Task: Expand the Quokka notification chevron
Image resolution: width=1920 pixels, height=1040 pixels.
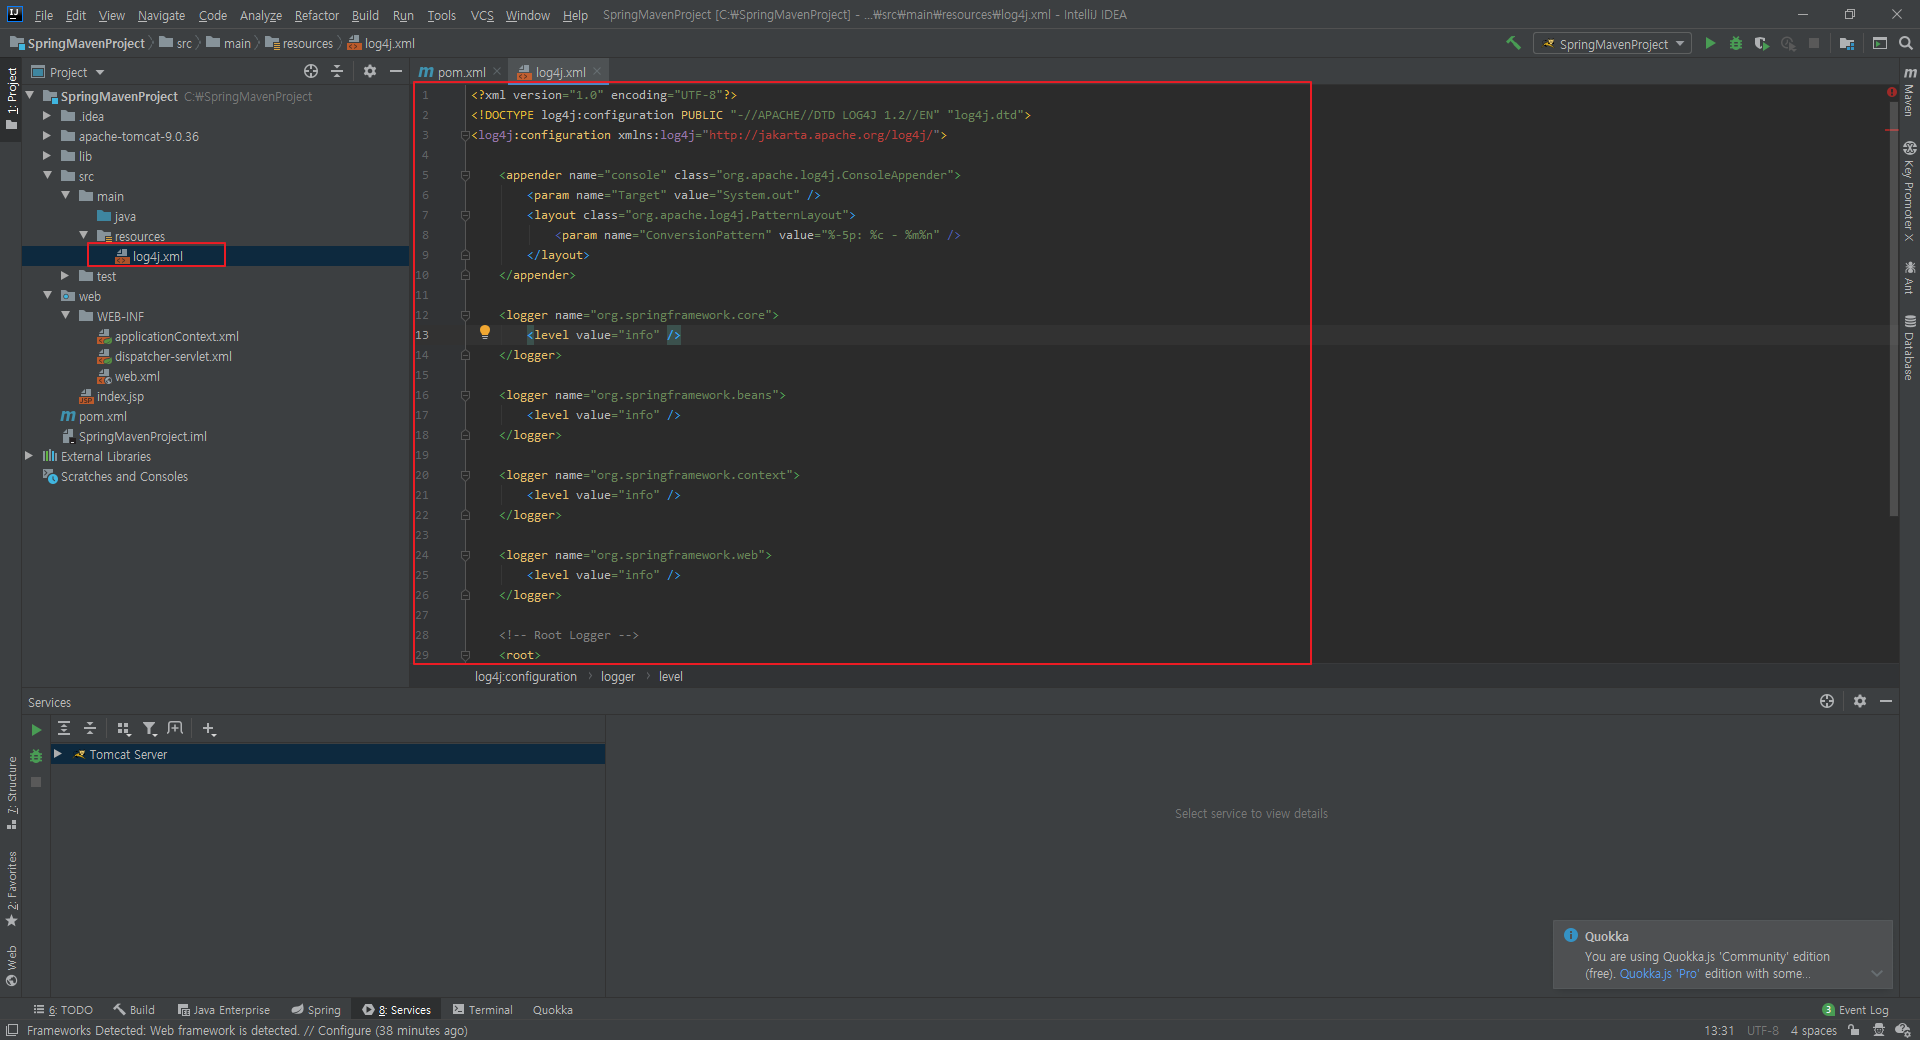Action: tap(1877, 974)
